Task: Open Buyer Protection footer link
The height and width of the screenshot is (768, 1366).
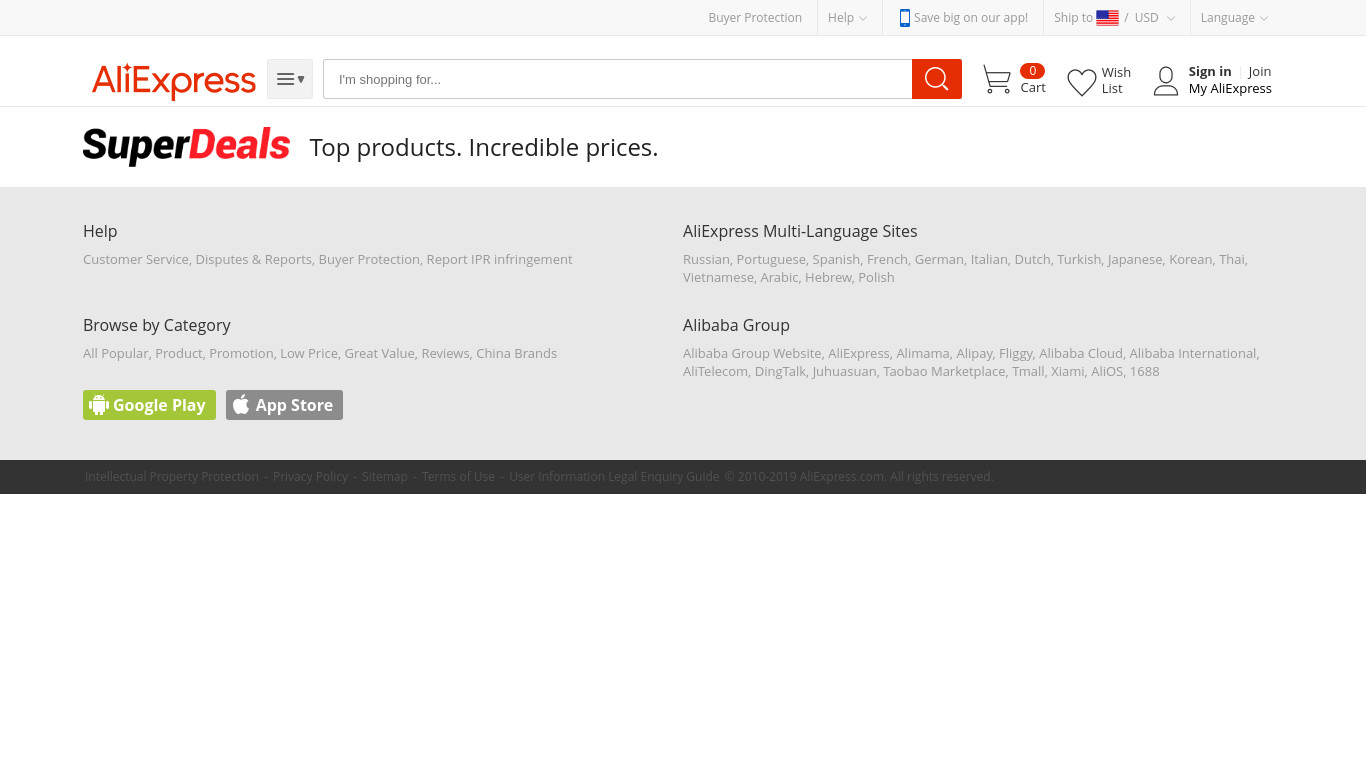Action: (369, 259)
